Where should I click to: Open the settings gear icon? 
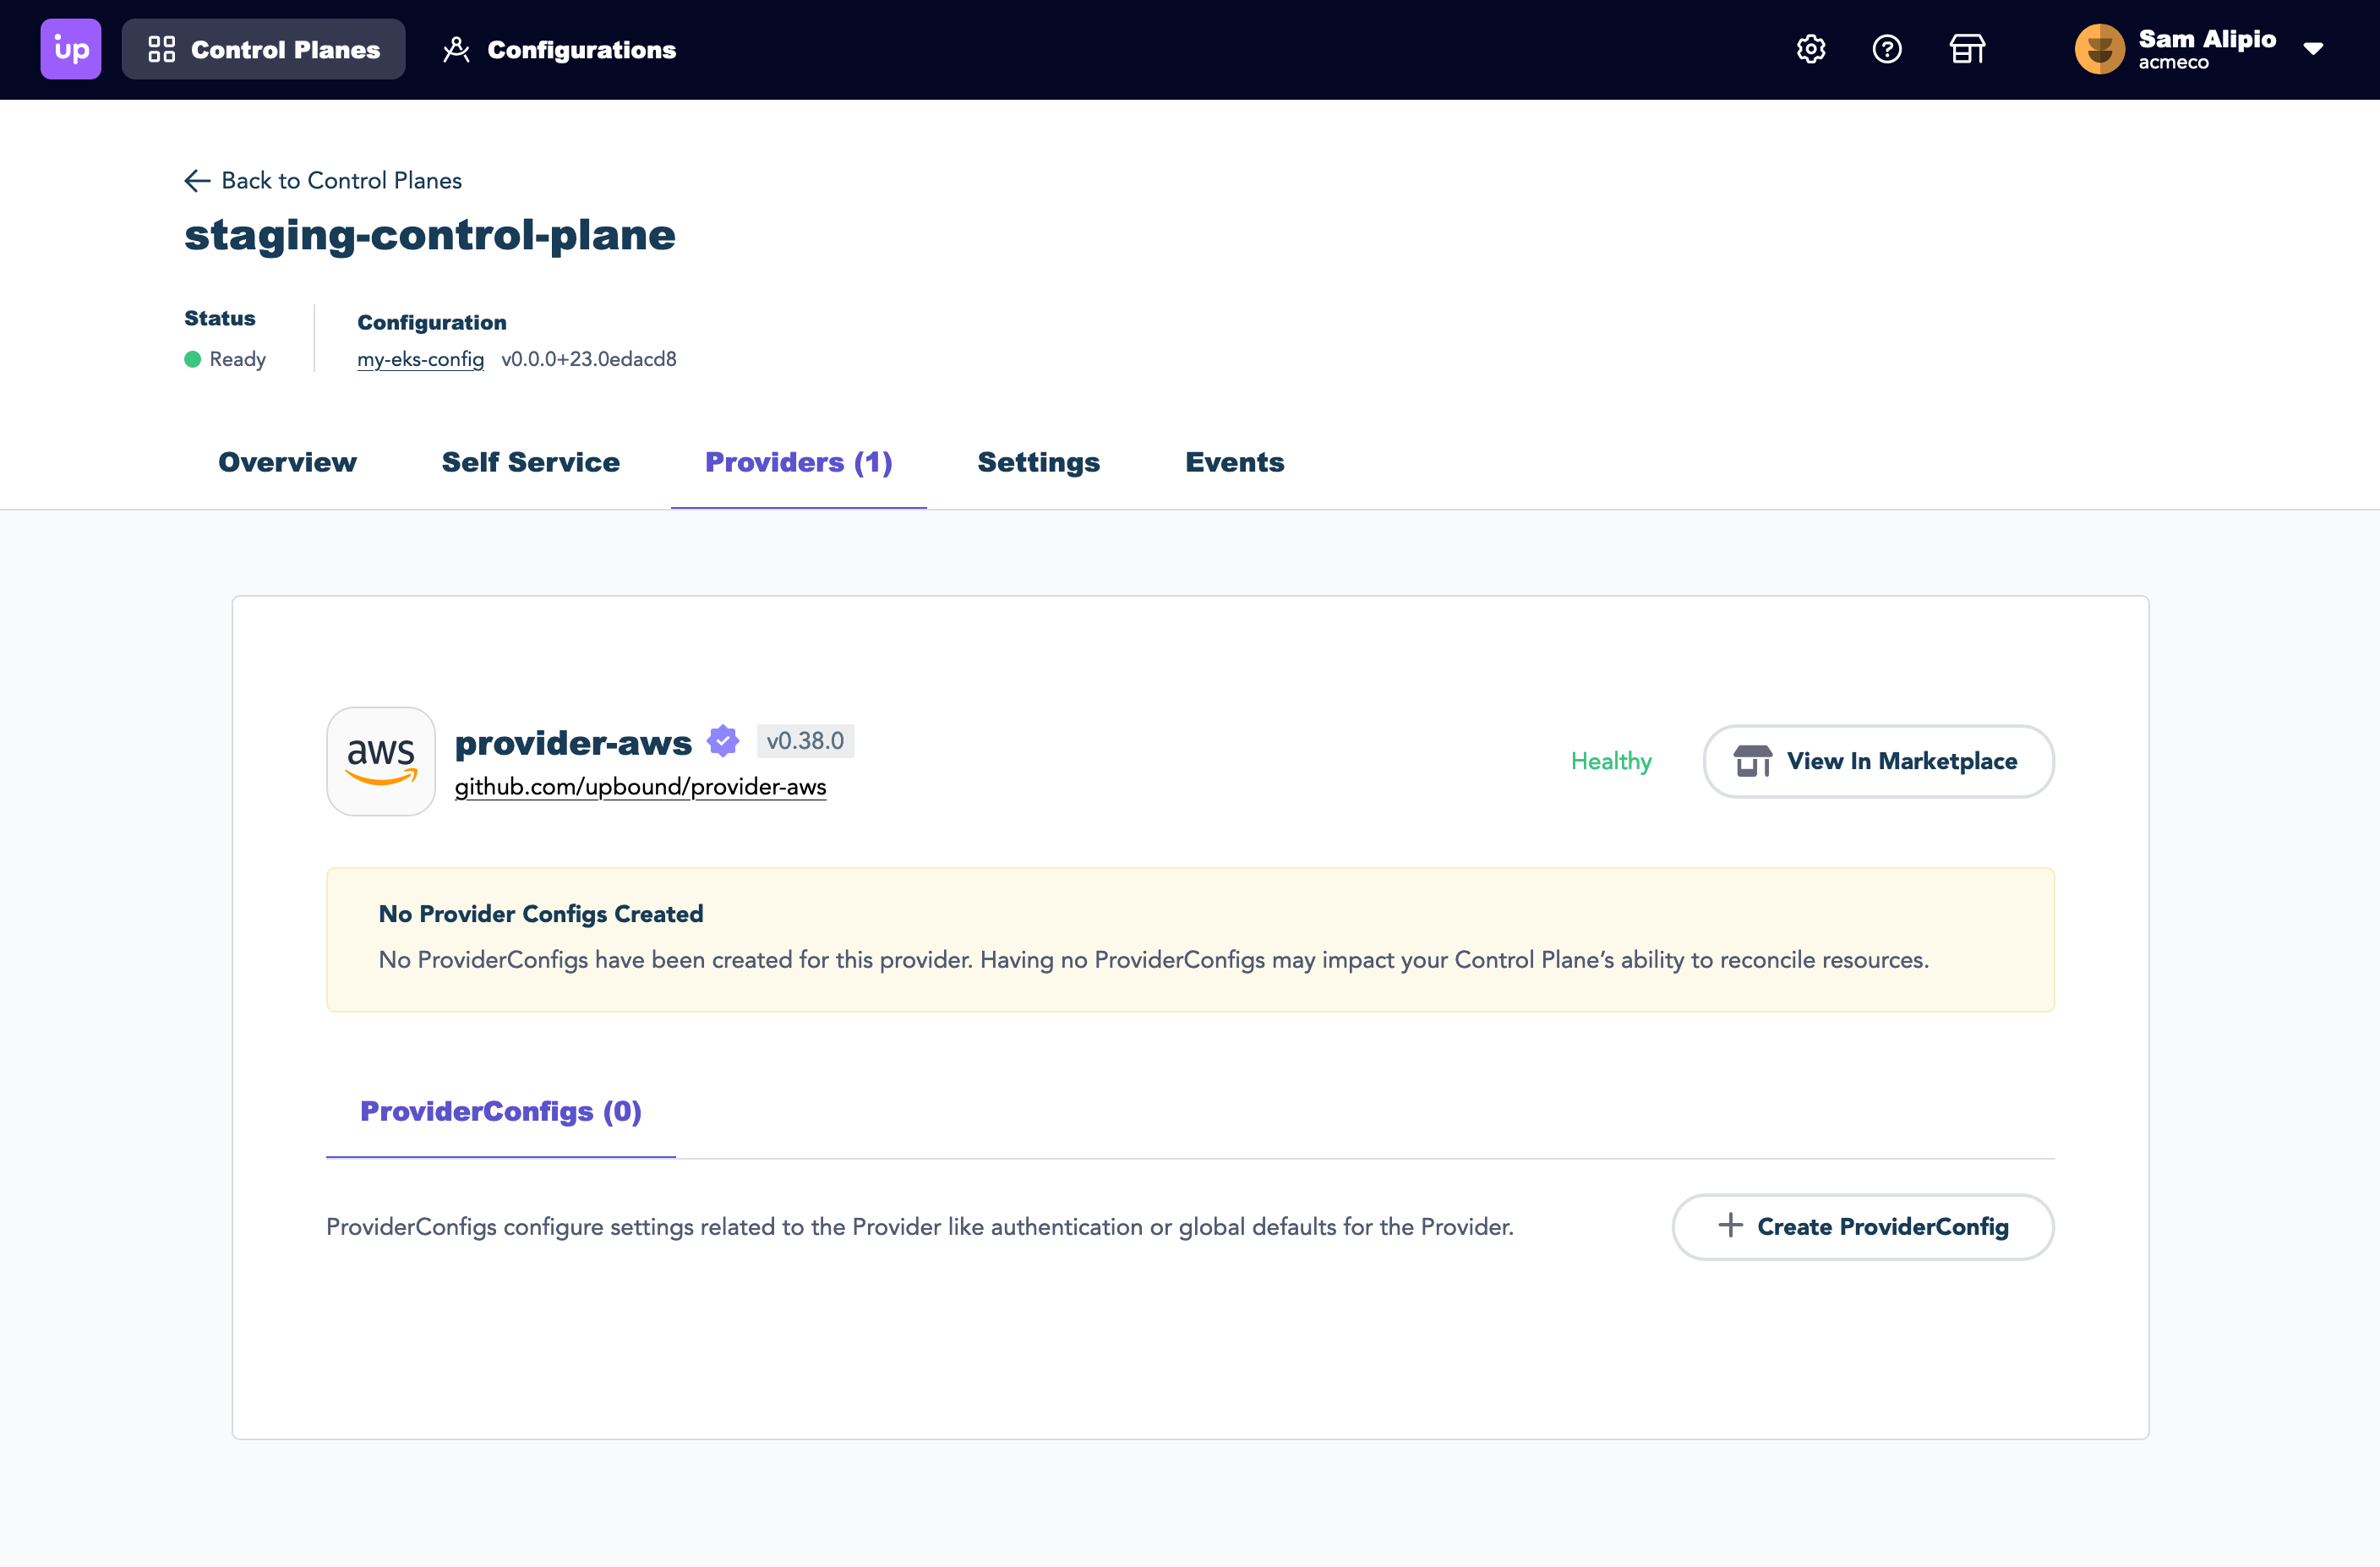tap(1810, 49)
